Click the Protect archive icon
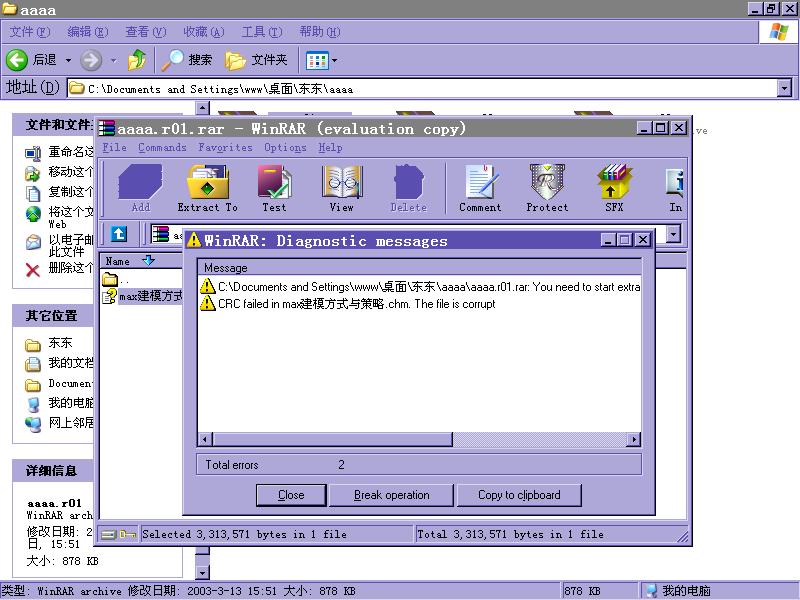The image size is (800, 600). (x=547, y=188)
